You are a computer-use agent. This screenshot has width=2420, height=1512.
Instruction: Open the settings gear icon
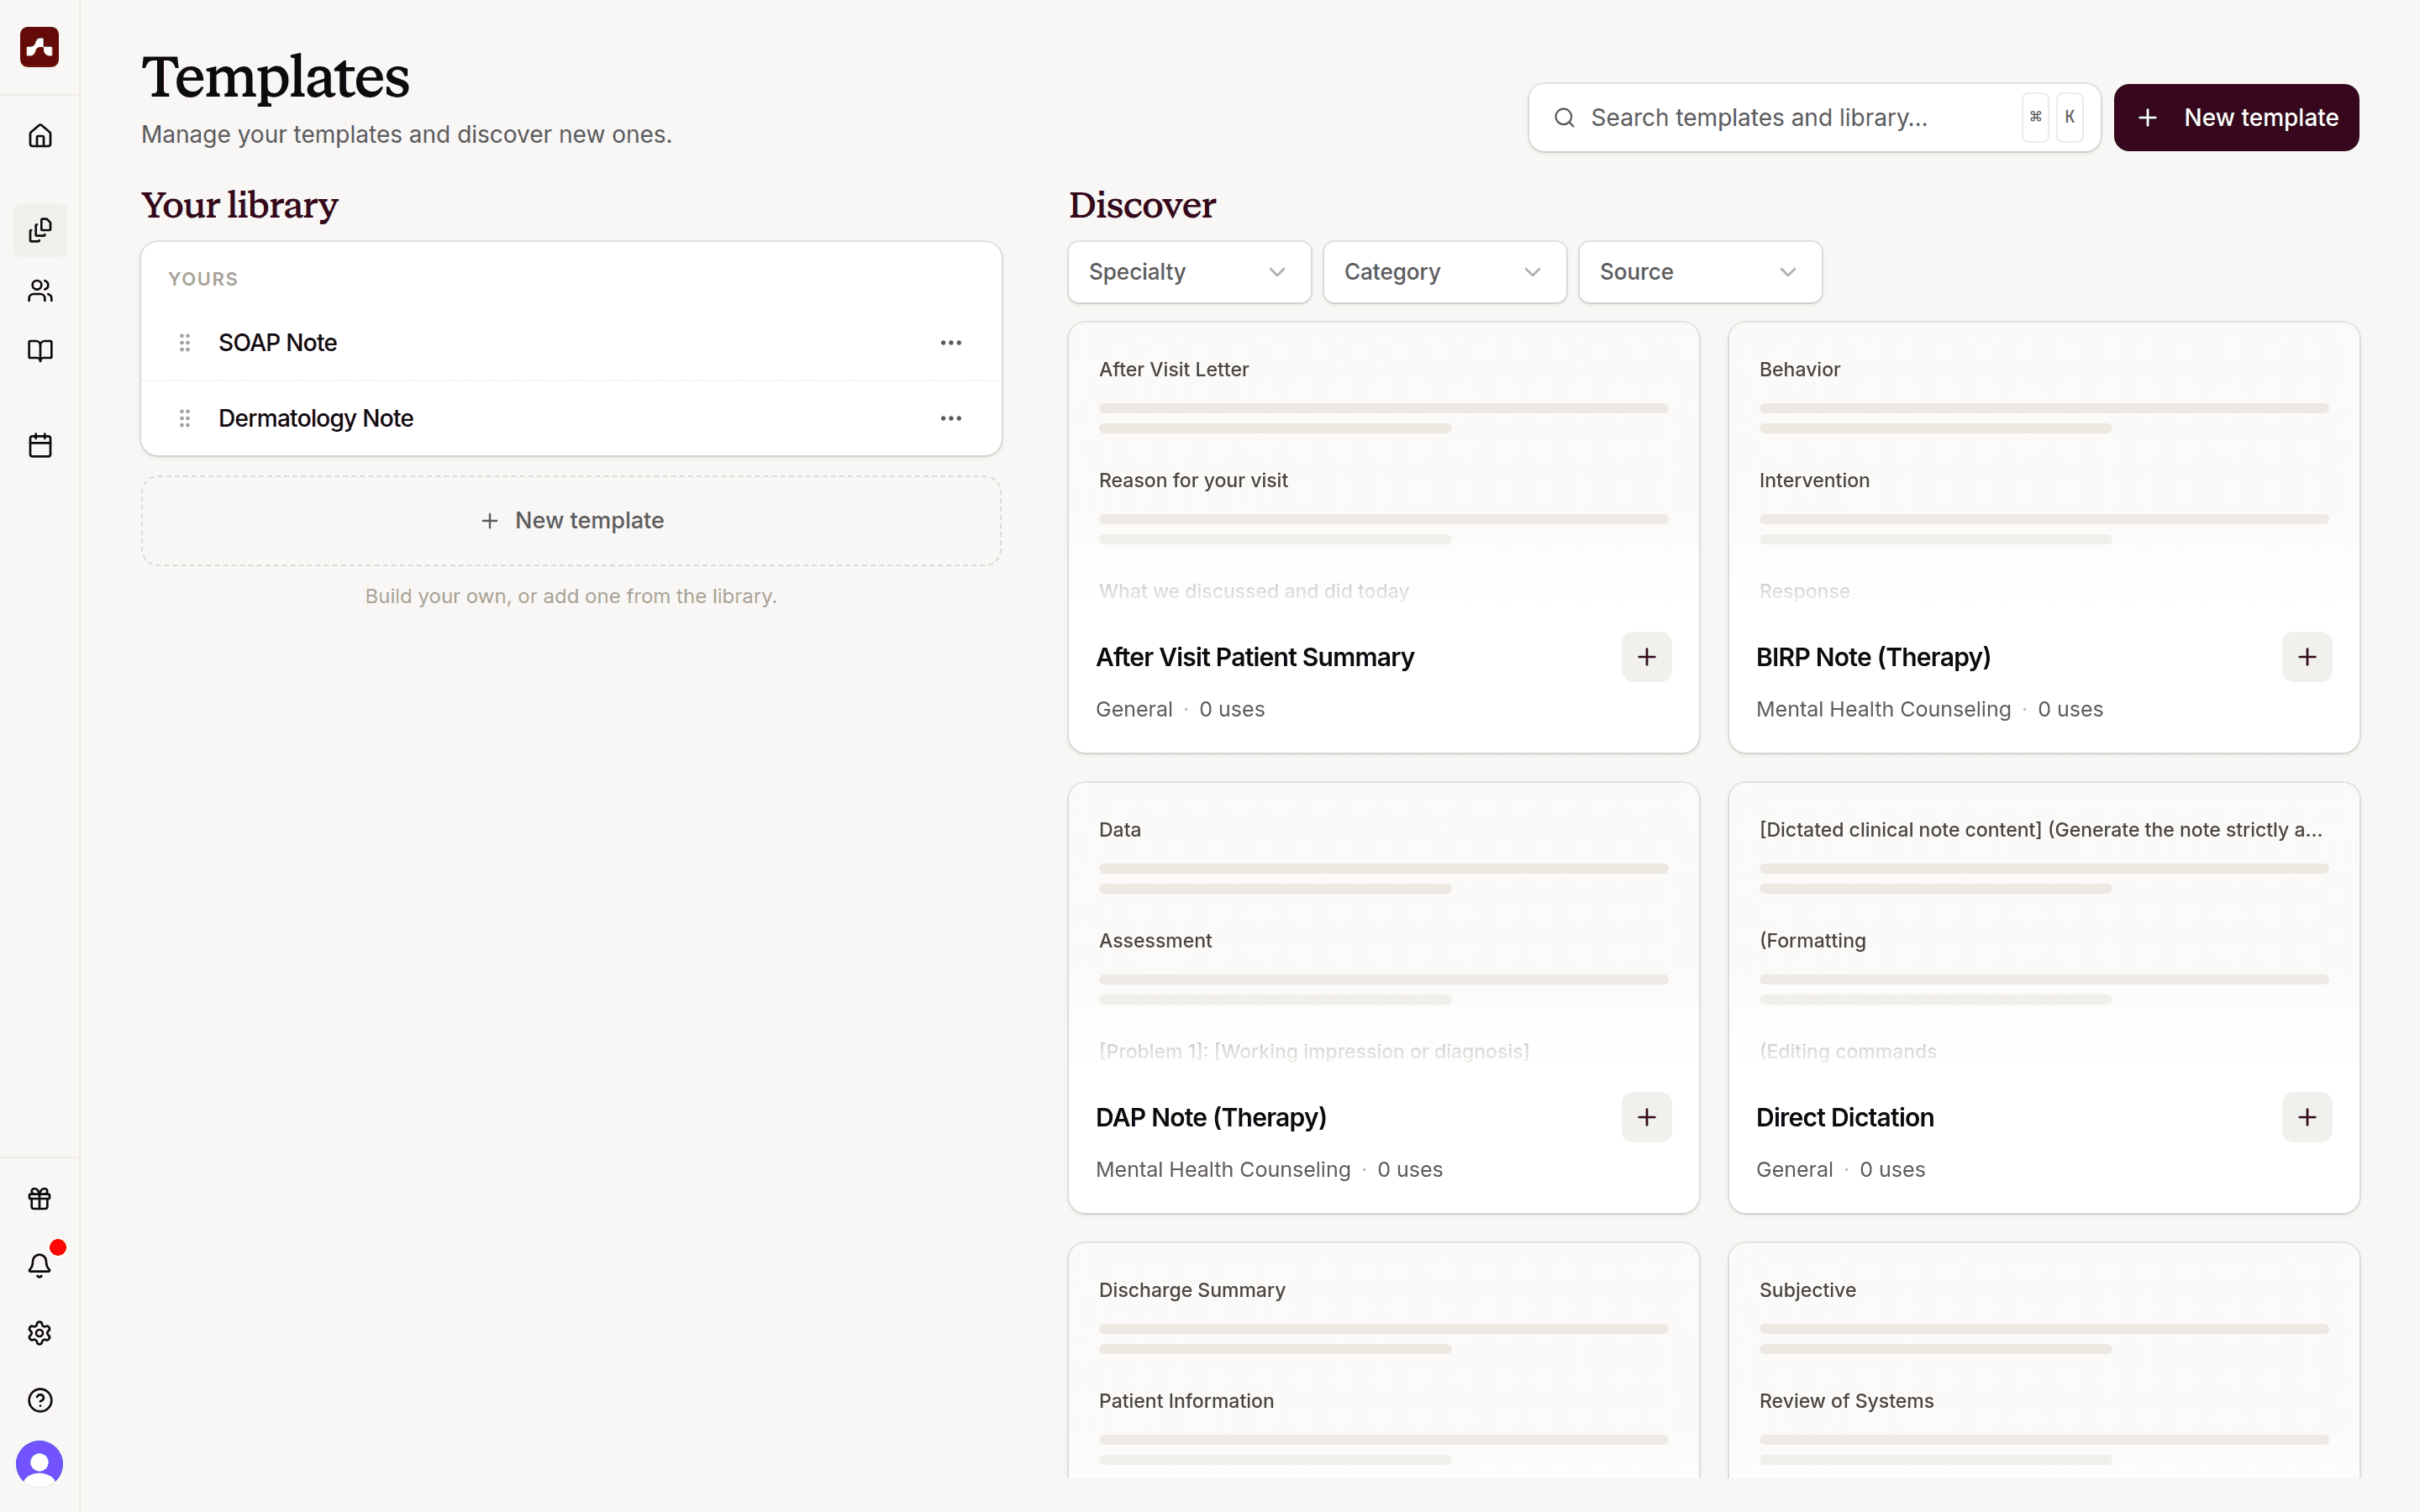click(x=40, y=1333)
